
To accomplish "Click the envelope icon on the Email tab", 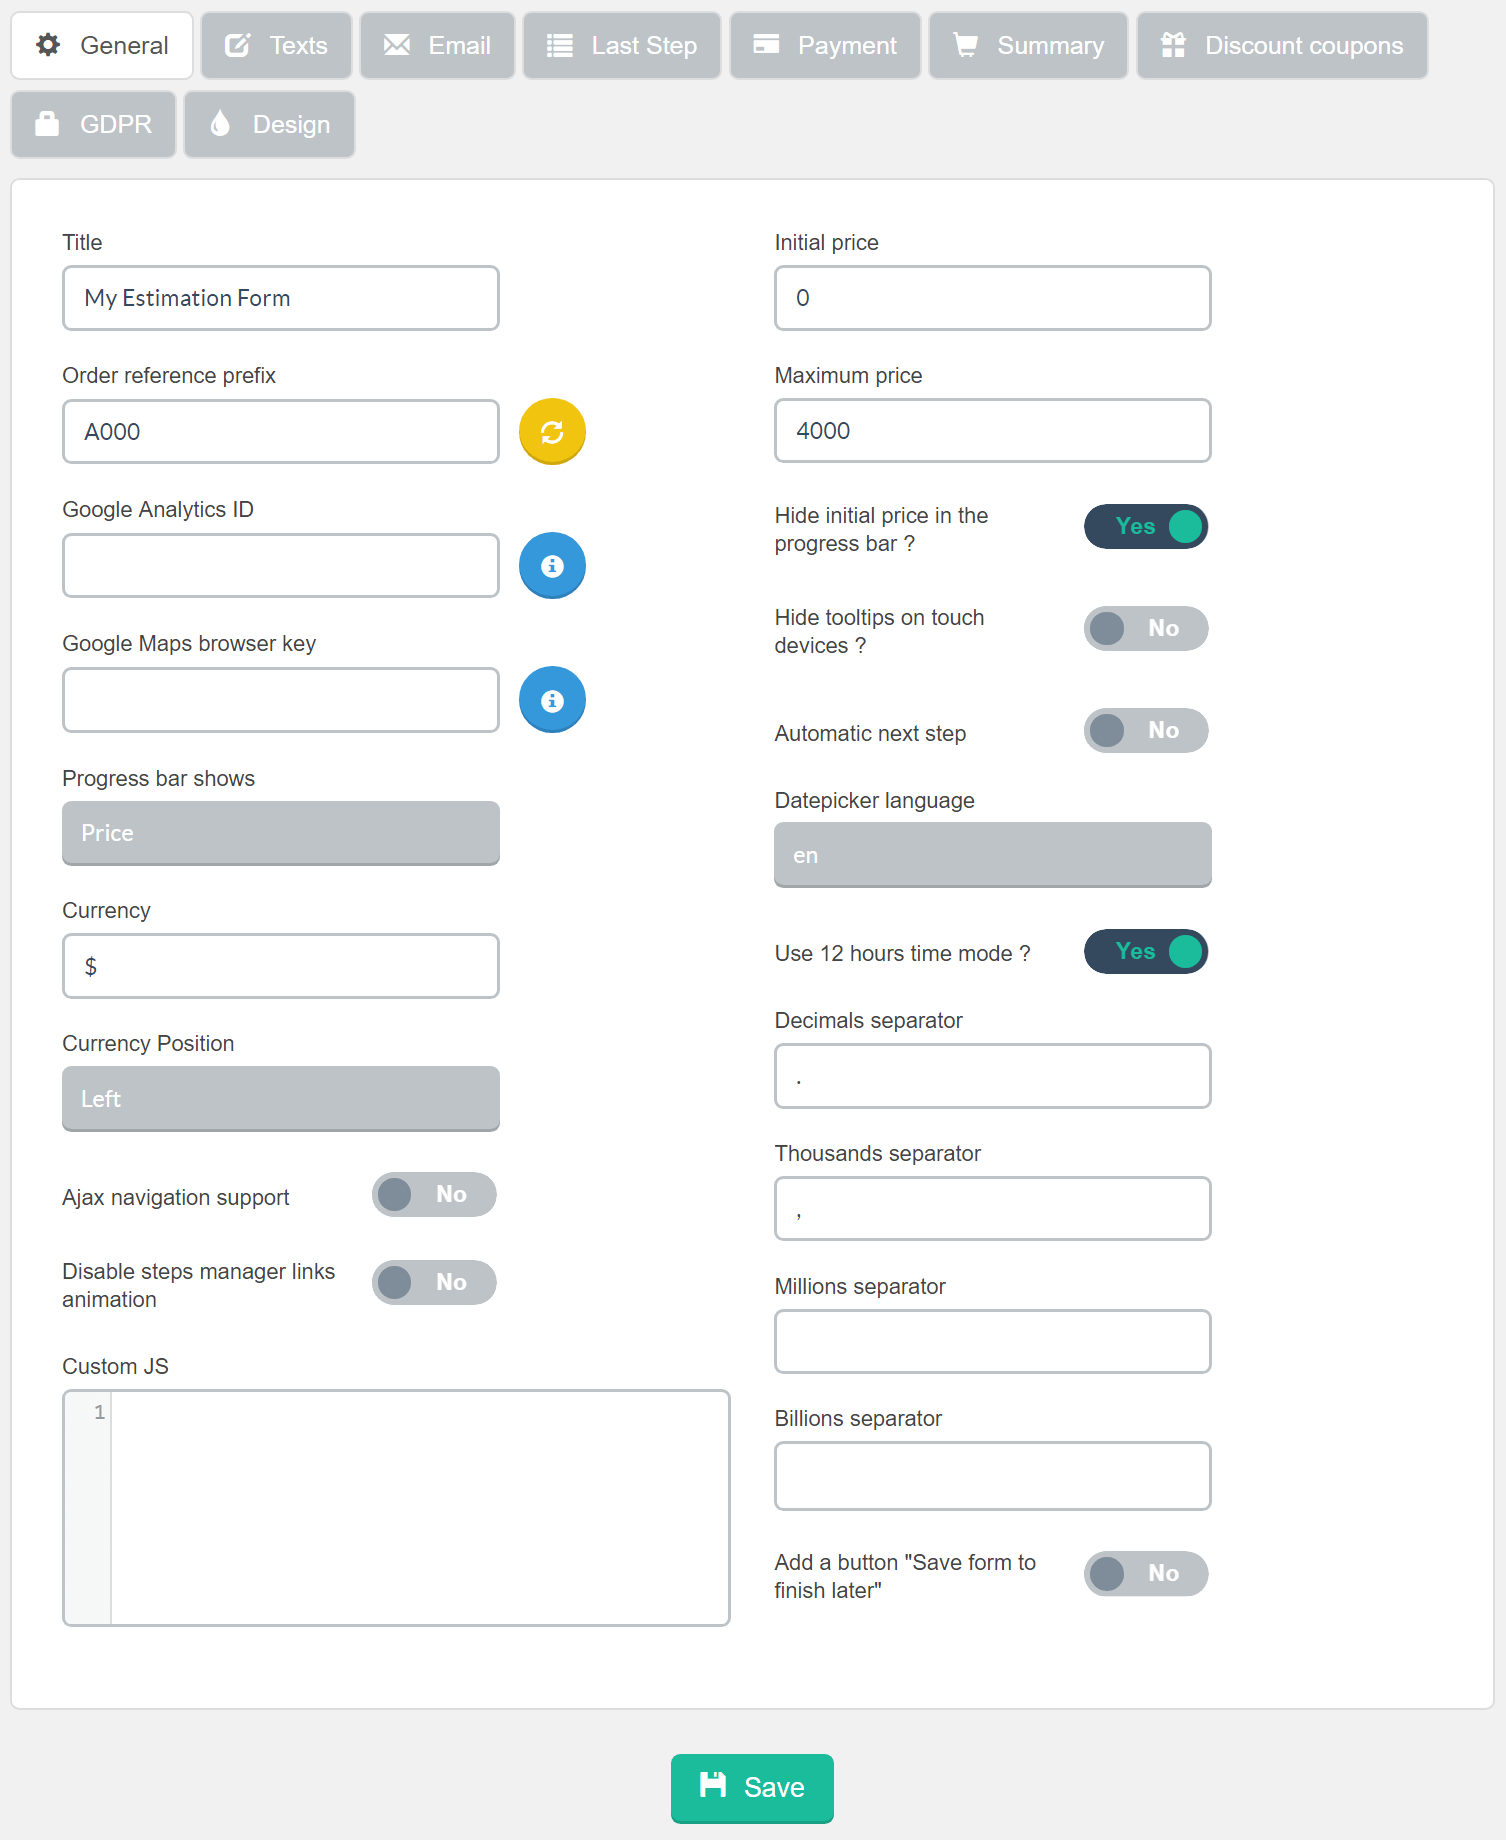I will coord(397,45).
